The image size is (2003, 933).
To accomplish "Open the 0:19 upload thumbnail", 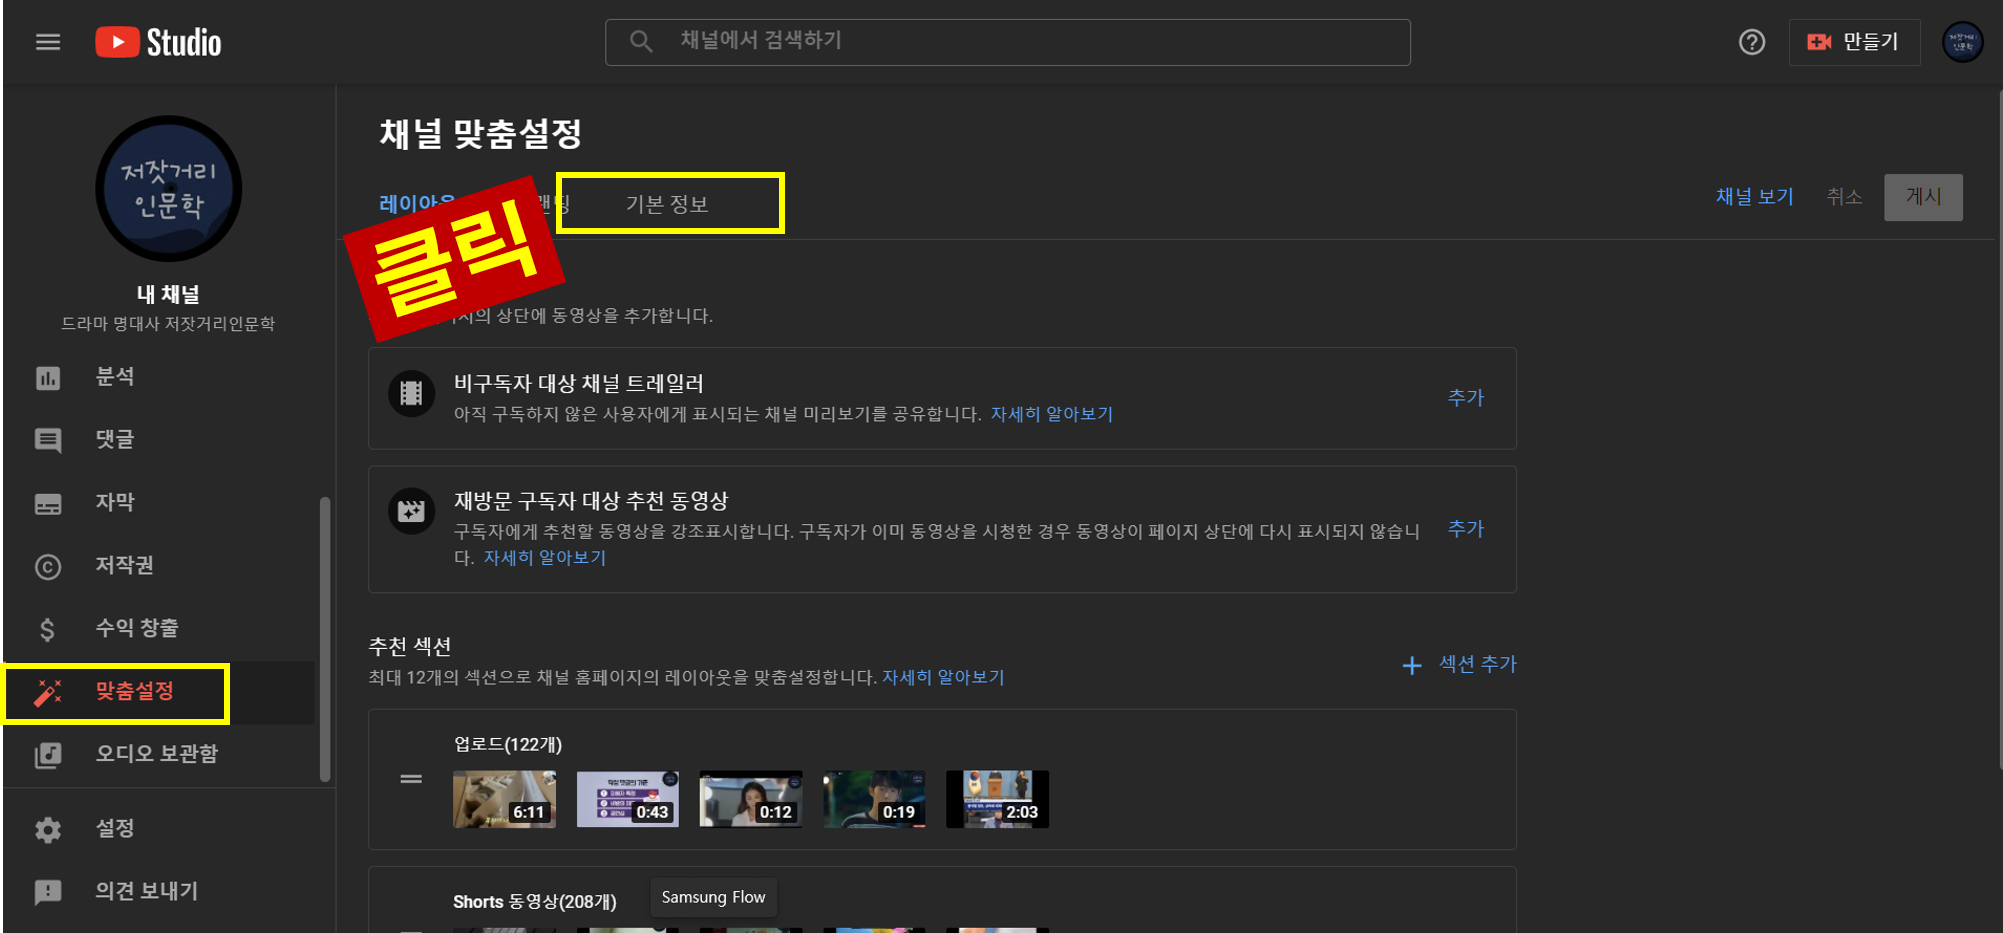I will pos(874,799).
